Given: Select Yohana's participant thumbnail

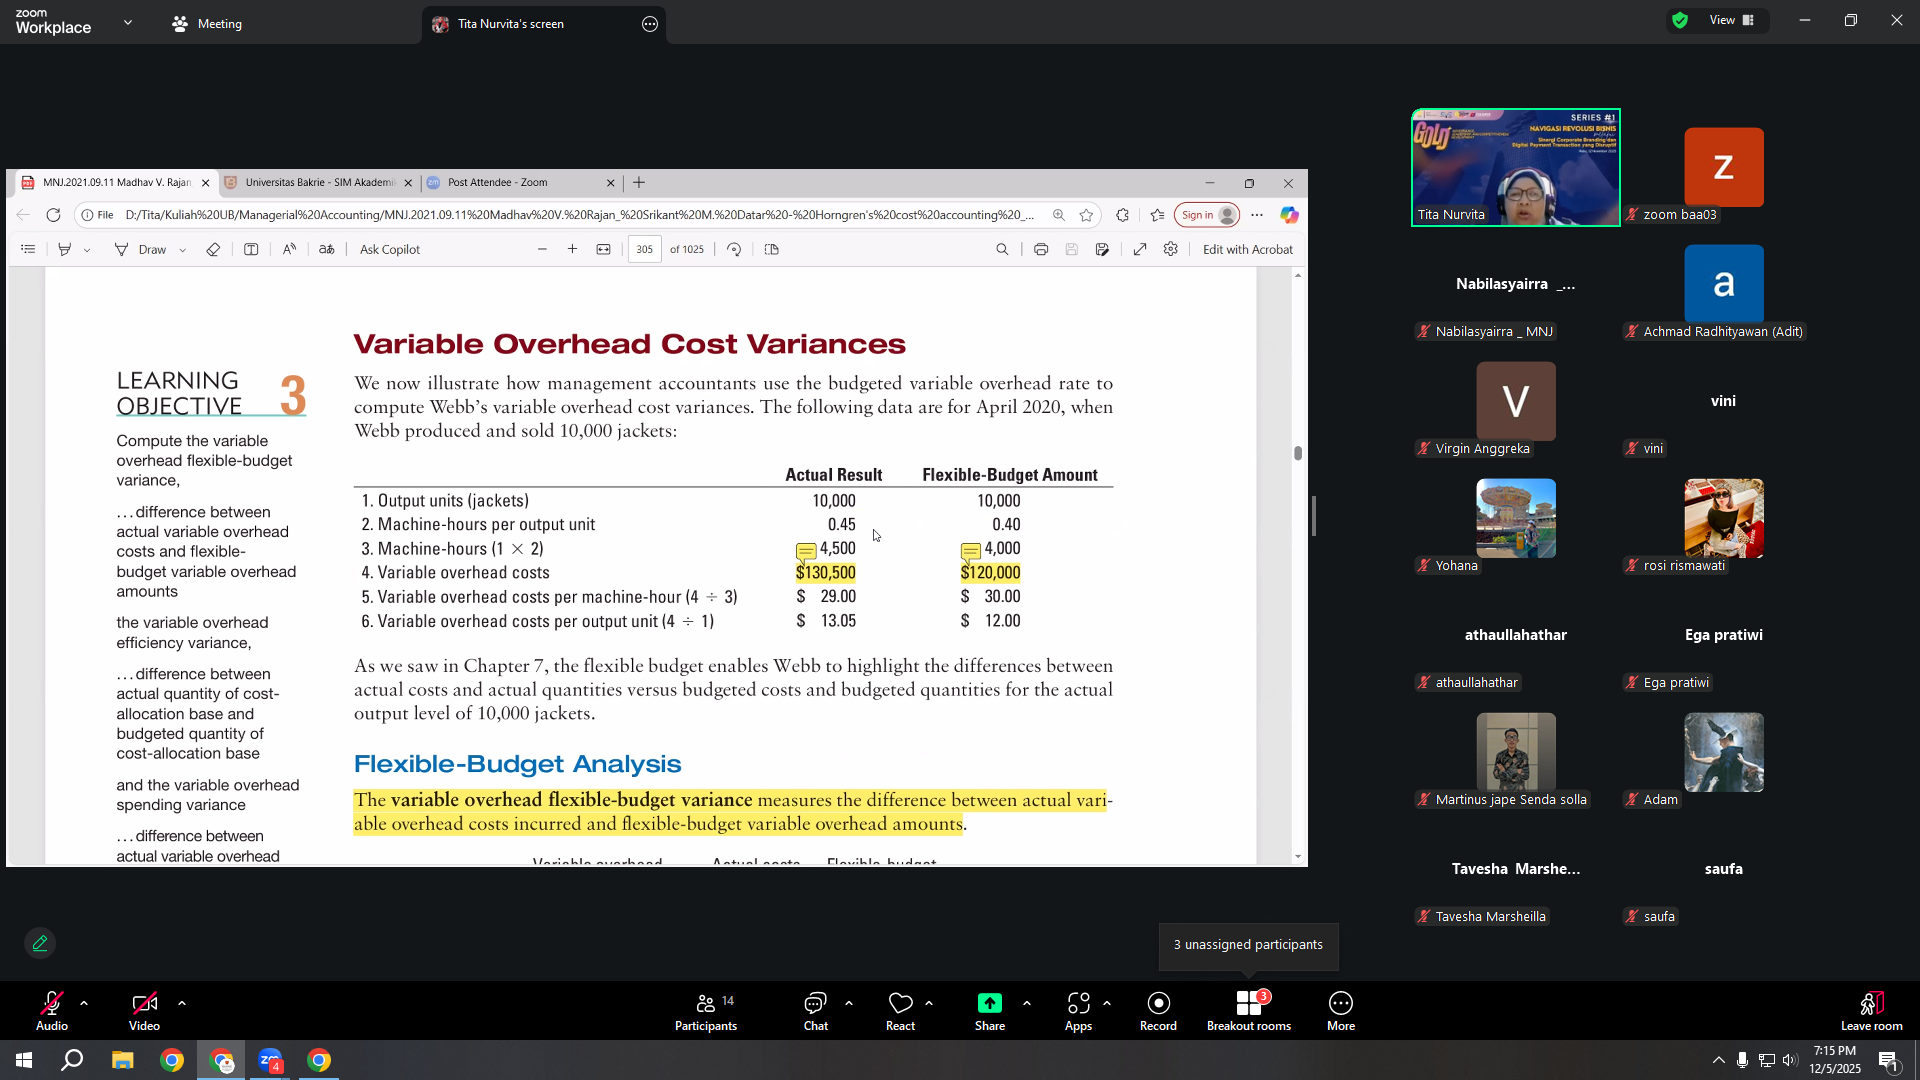Looking at the screenshot, I should click(x=1516, y=518).
